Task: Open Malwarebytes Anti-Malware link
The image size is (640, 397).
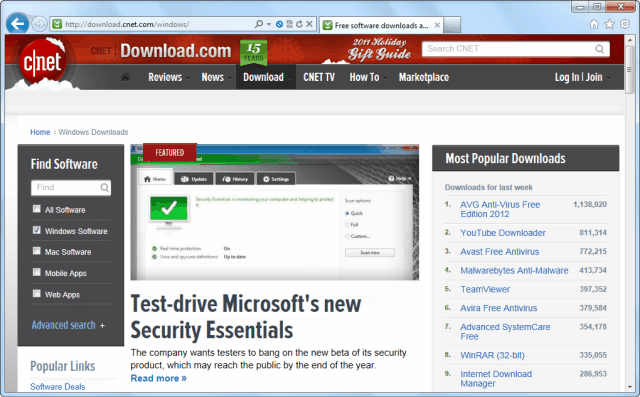Action: point(514,271)
